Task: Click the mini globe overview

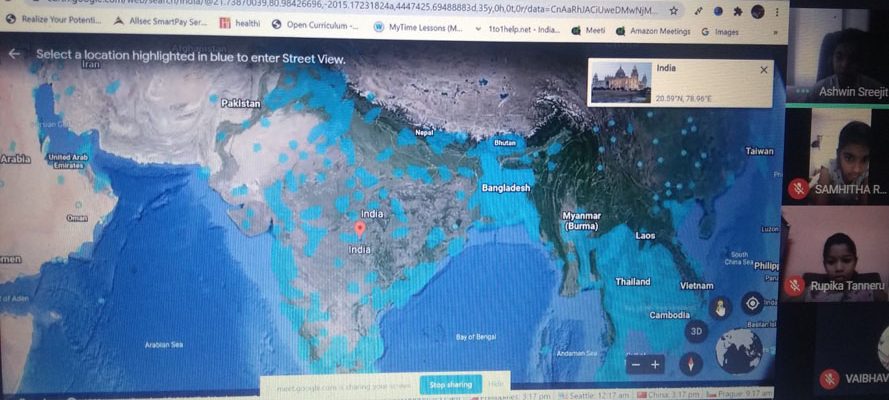Action: coord(738,351)
